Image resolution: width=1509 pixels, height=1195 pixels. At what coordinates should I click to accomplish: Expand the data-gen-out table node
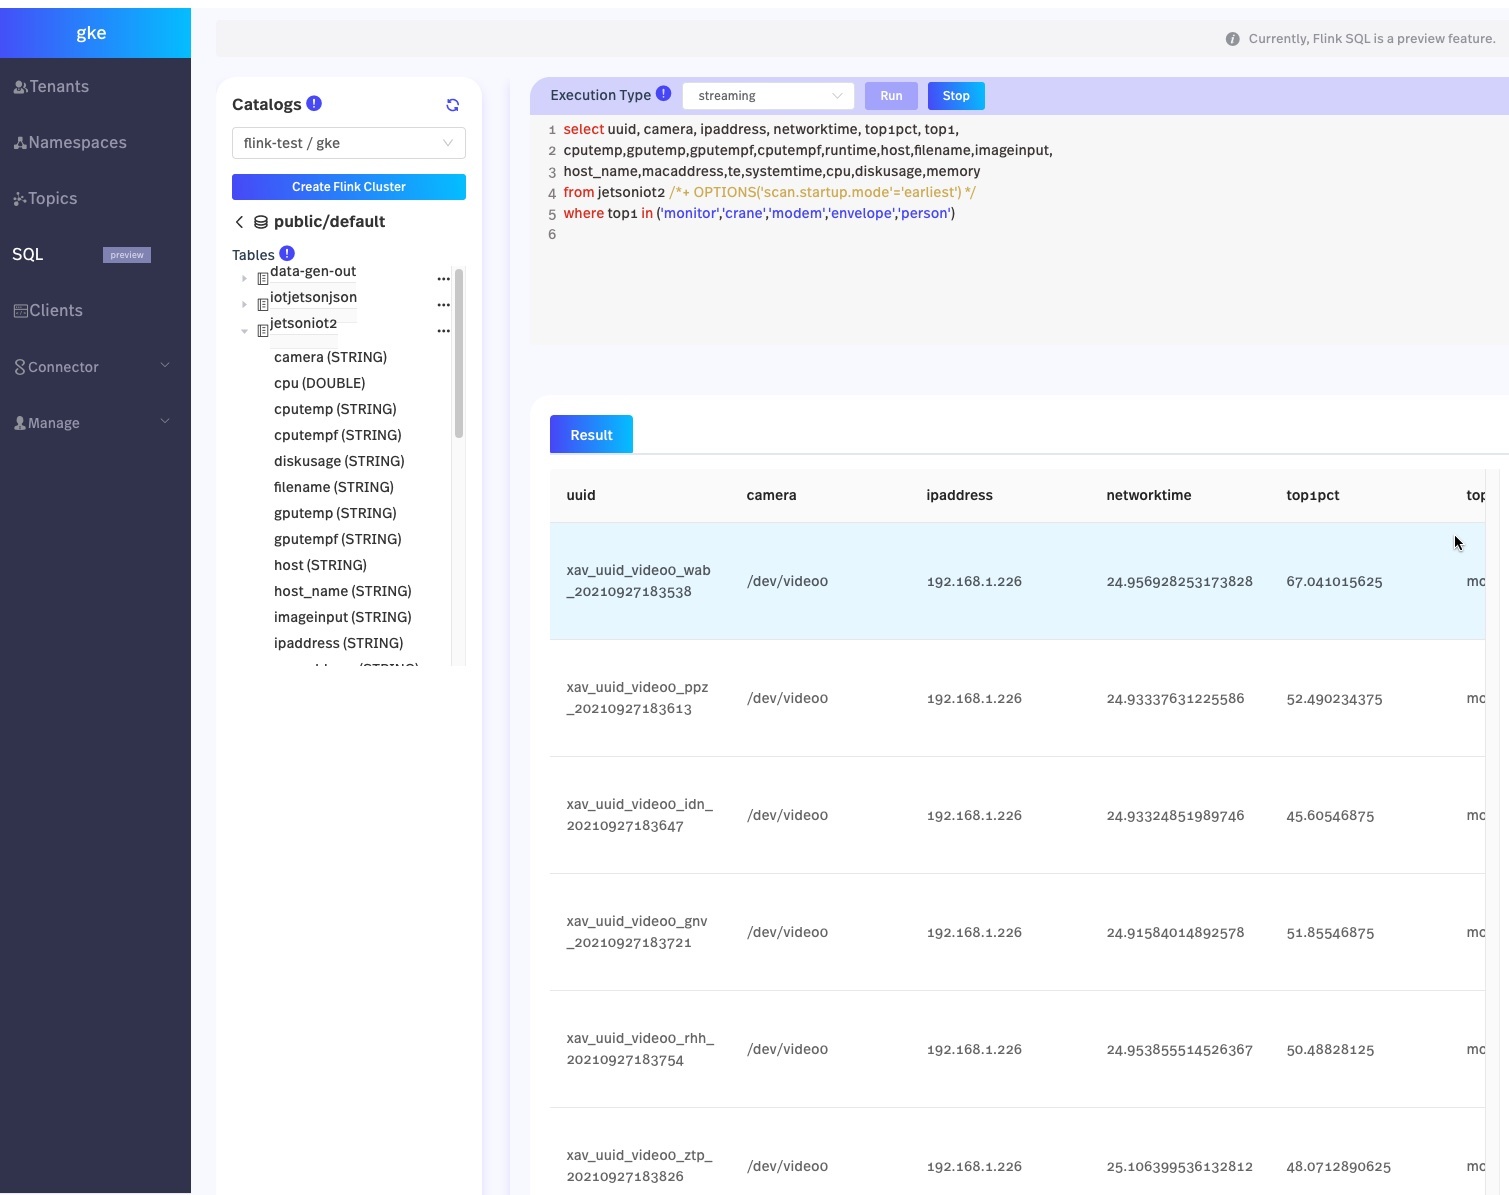click(244, 279)
